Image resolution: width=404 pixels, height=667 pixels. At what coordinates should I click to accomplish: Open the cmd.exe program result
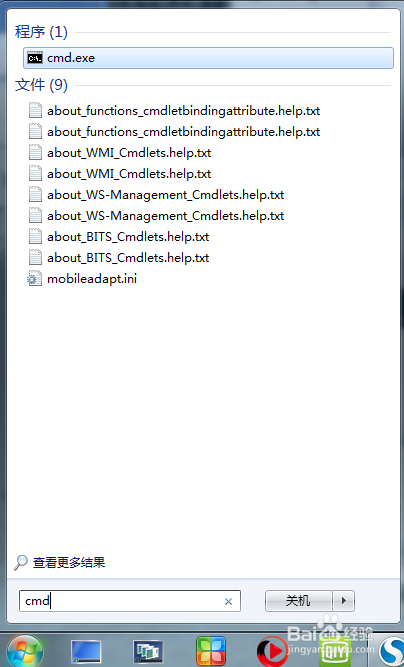(x=208, y=58)
